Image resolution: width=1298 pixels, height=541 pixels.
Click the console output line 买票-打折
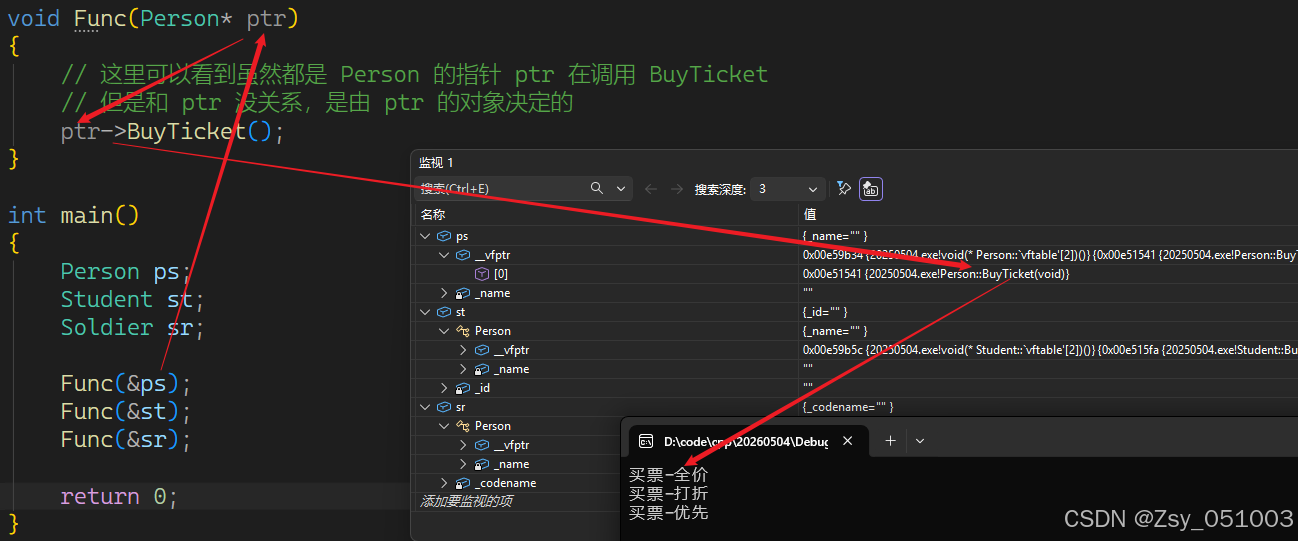pyautogui.click(x=668, y=494)
